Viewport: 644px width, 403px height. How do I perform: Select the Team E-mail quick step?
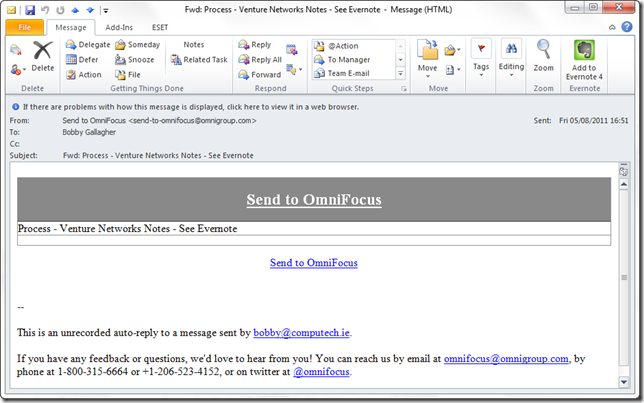click(x=354, y=74)
